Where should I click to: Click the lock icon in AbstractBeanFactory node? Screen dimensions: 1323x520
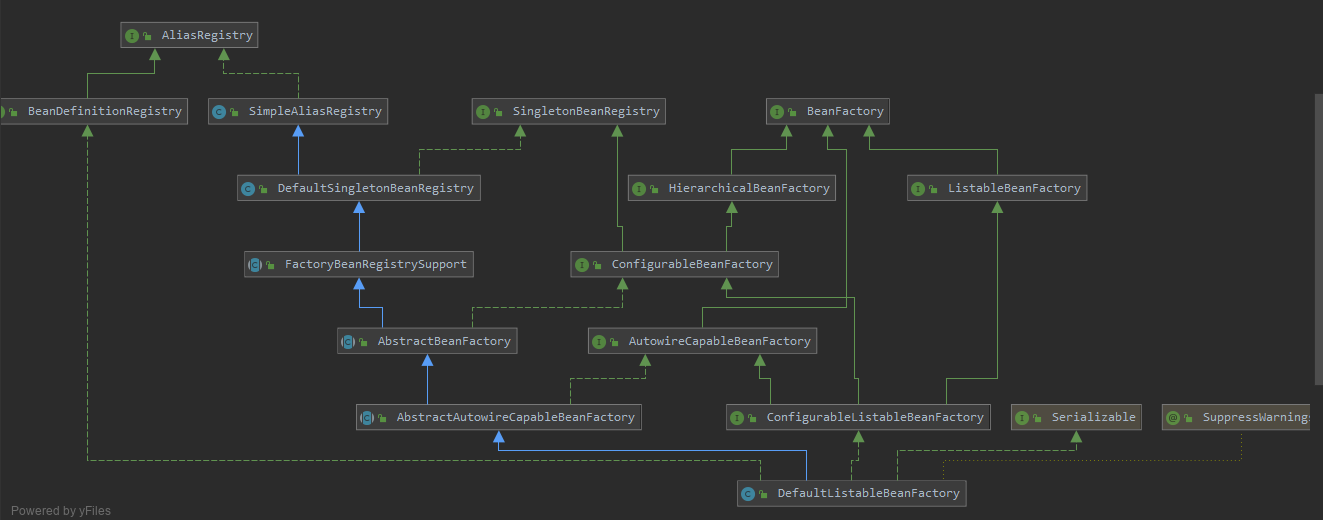tap(363, 342)
